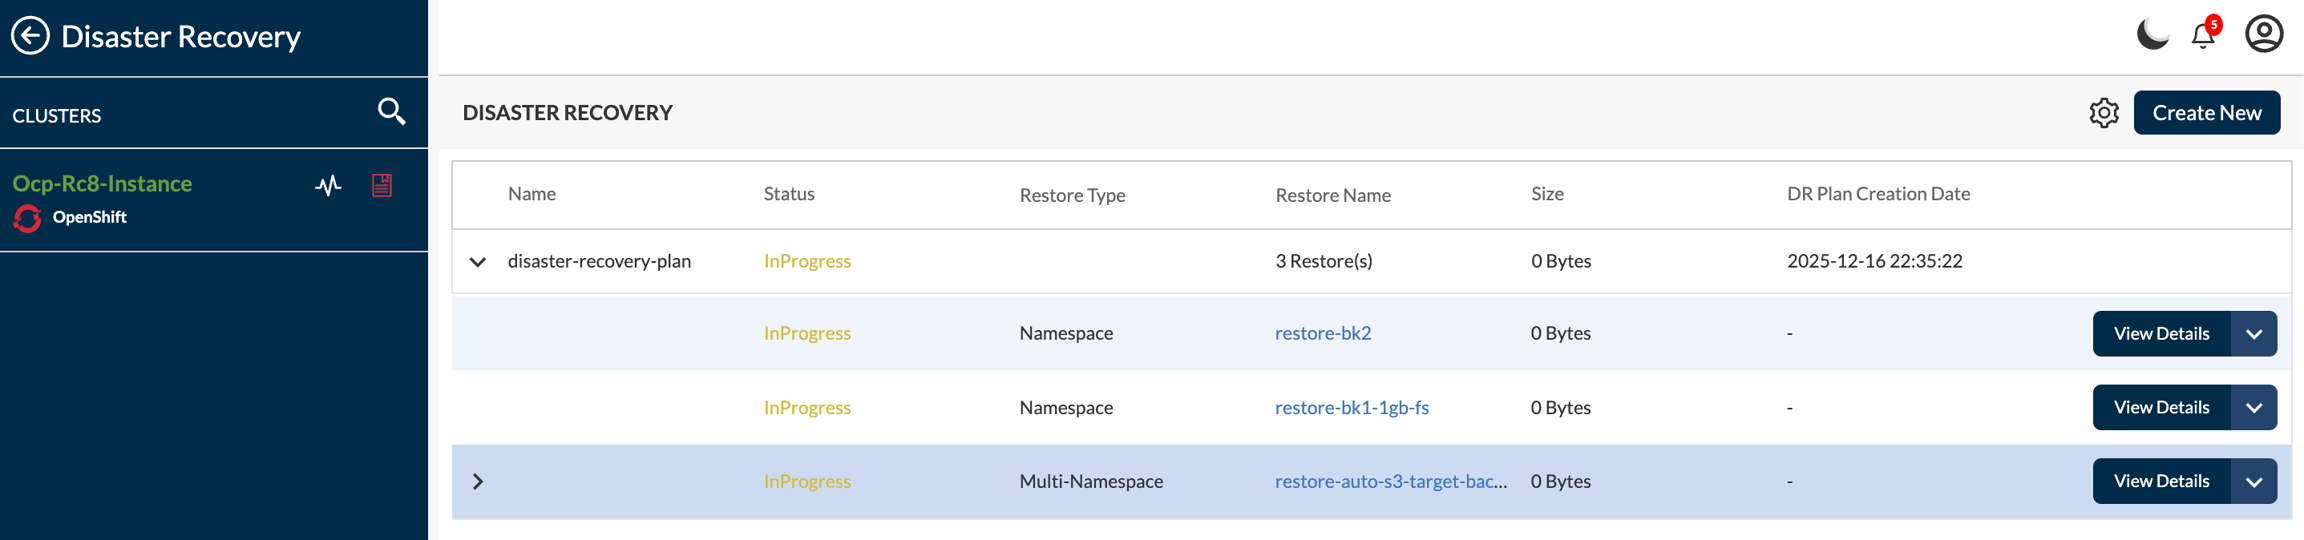Collapse the disaster-recovery-plan row
The image size is (2304, 540).
click(478, 262)
